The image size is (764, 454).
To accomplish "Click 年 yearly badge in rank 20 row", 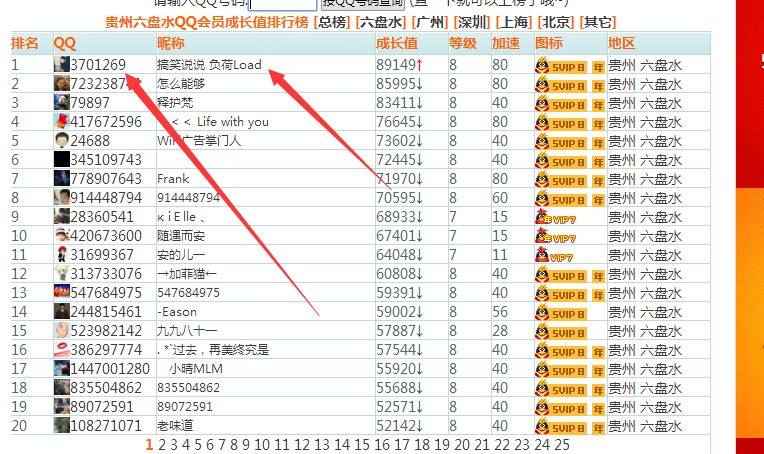I will [598, 428].
